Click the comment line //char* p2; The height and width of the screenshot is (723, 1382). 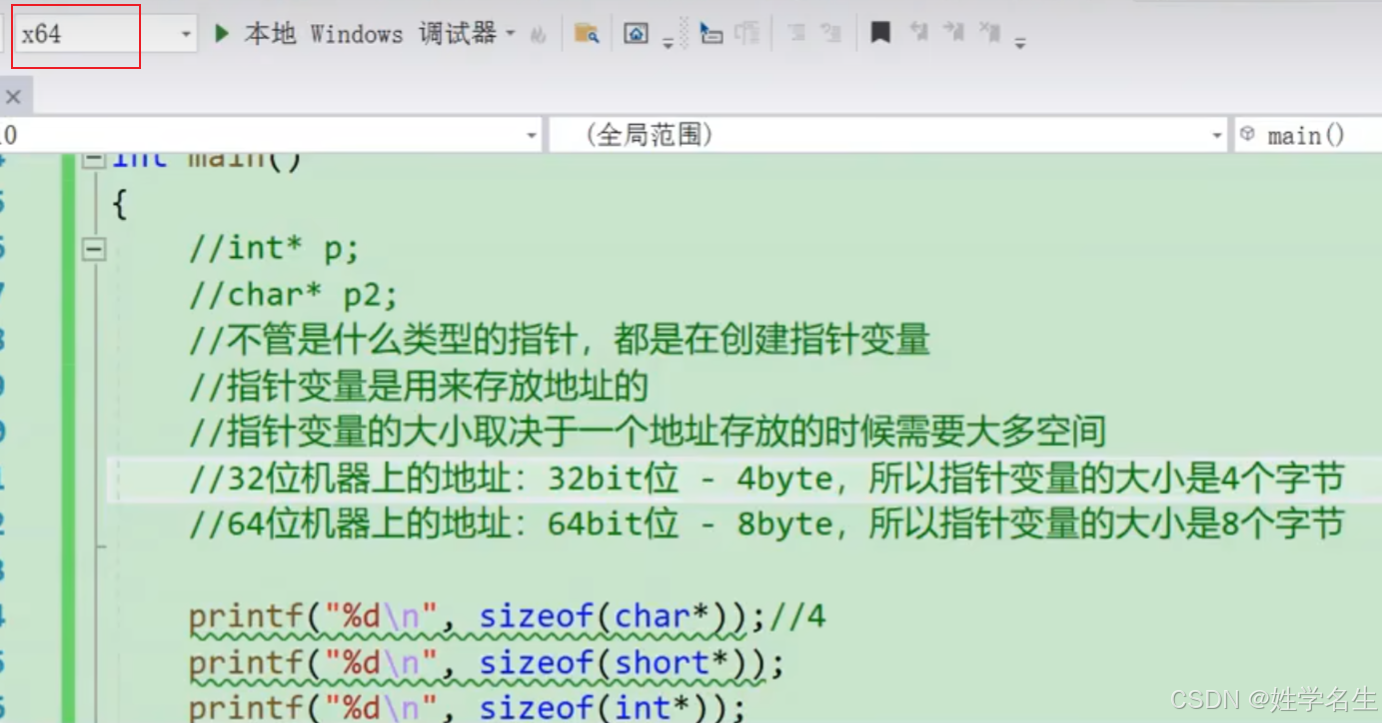(293, 295)
